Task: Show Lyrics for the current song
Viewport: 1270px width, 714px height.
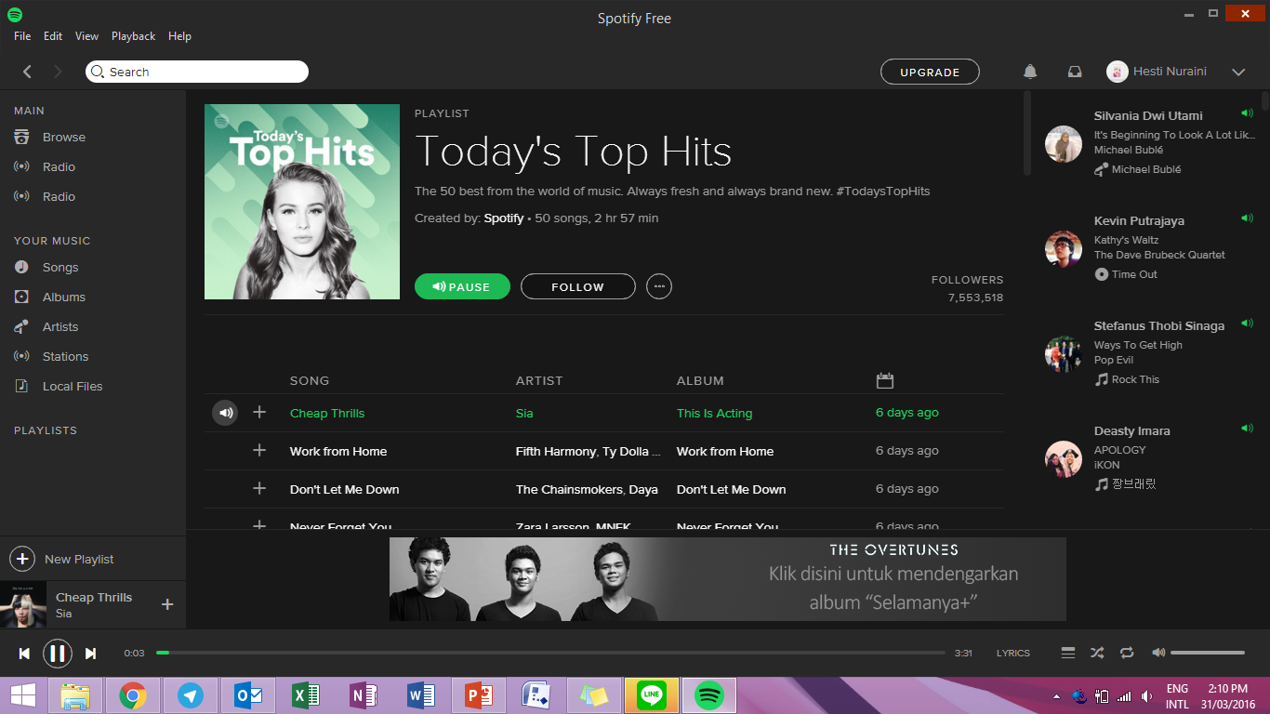Action: pyautogui.click(x=1013, y=653)
